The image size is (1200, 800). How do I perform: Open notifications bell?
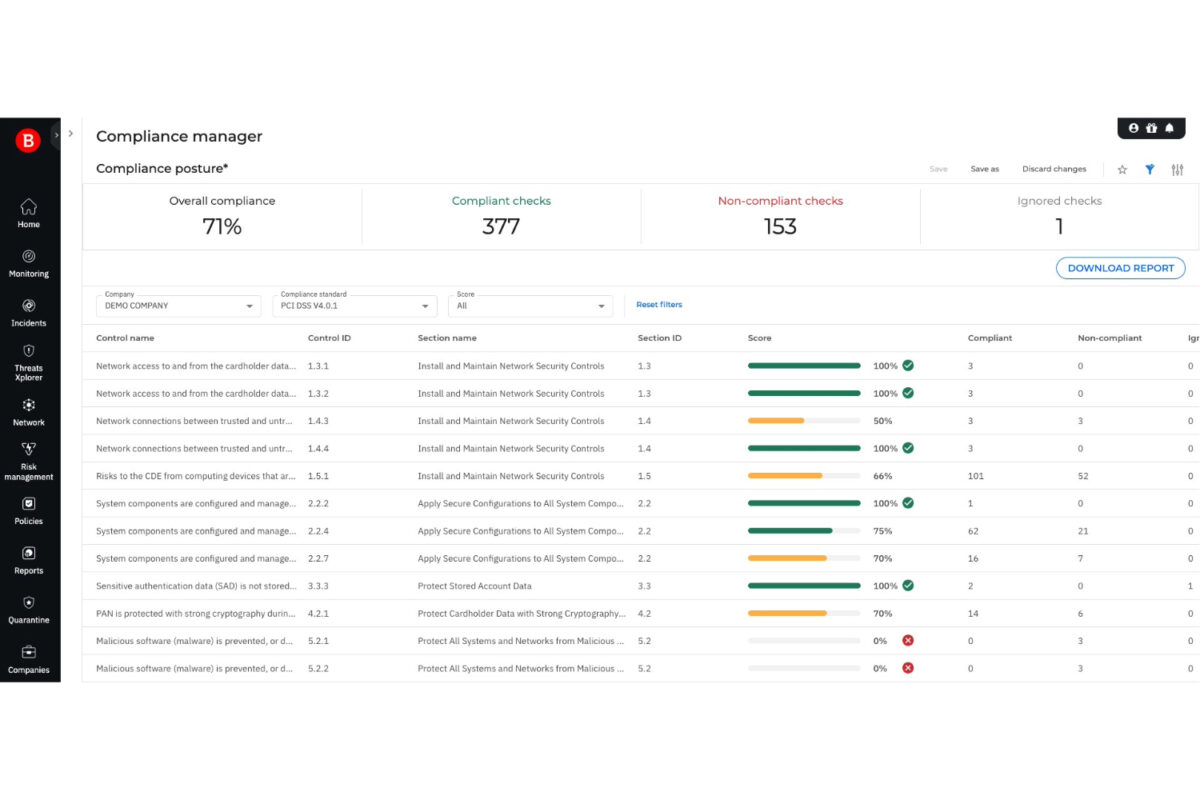[x=1169, y=128]
